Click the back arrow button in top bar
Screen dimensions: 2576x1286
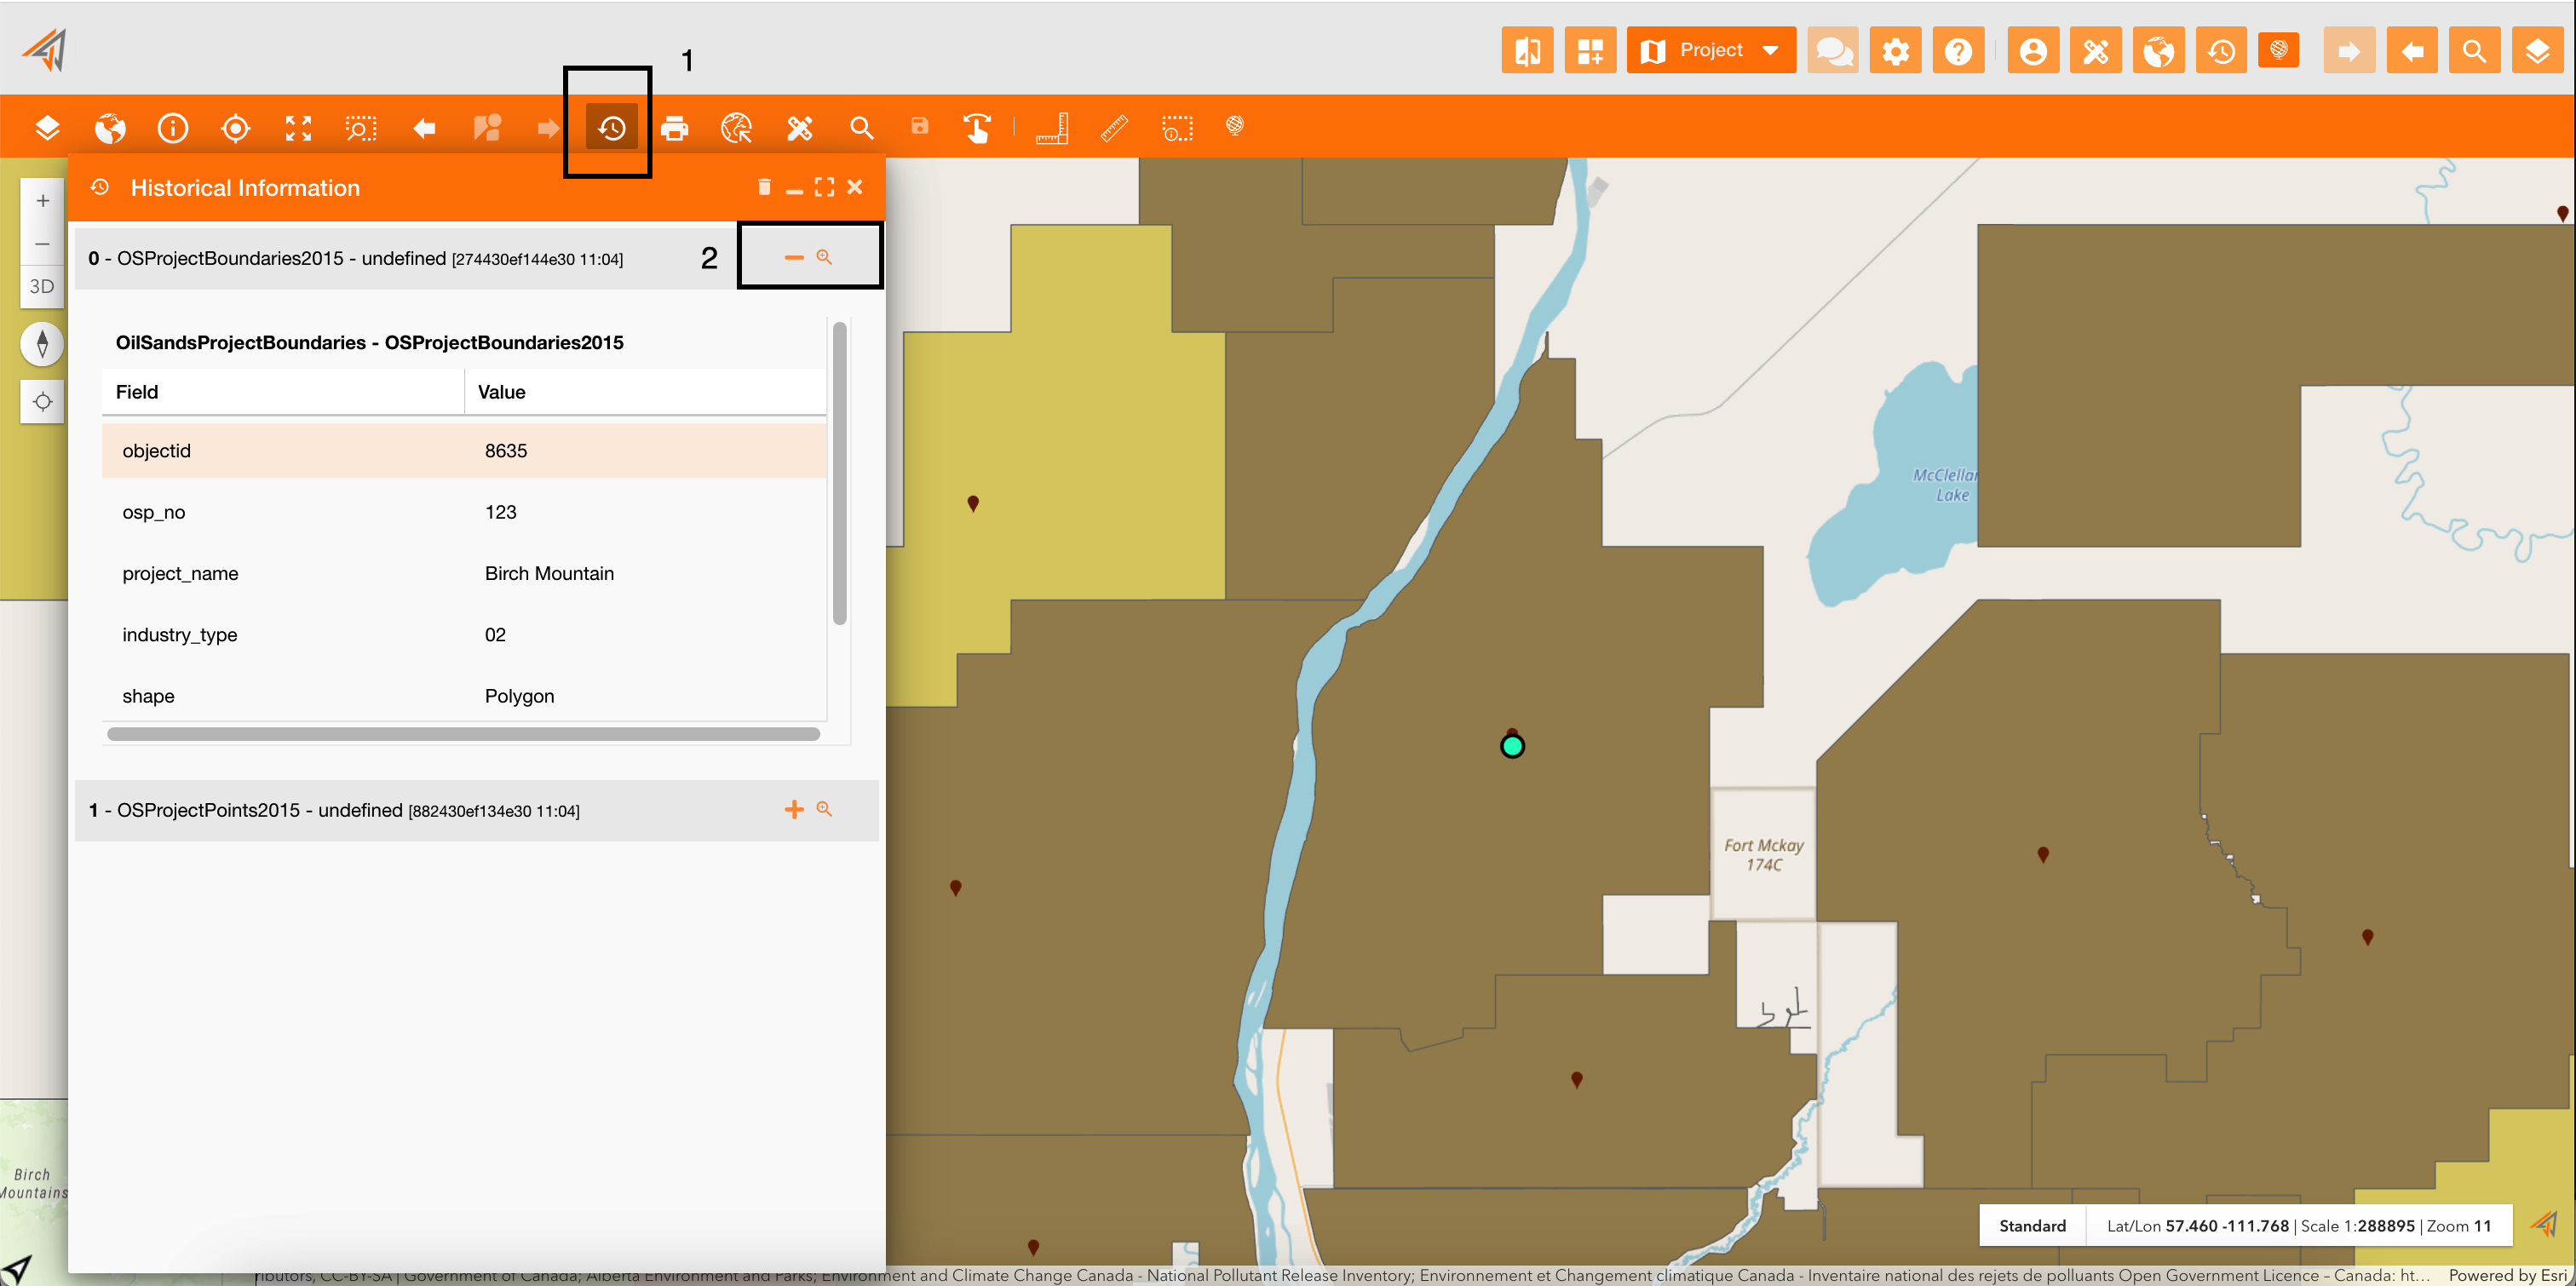click(x=2412, y=50)
